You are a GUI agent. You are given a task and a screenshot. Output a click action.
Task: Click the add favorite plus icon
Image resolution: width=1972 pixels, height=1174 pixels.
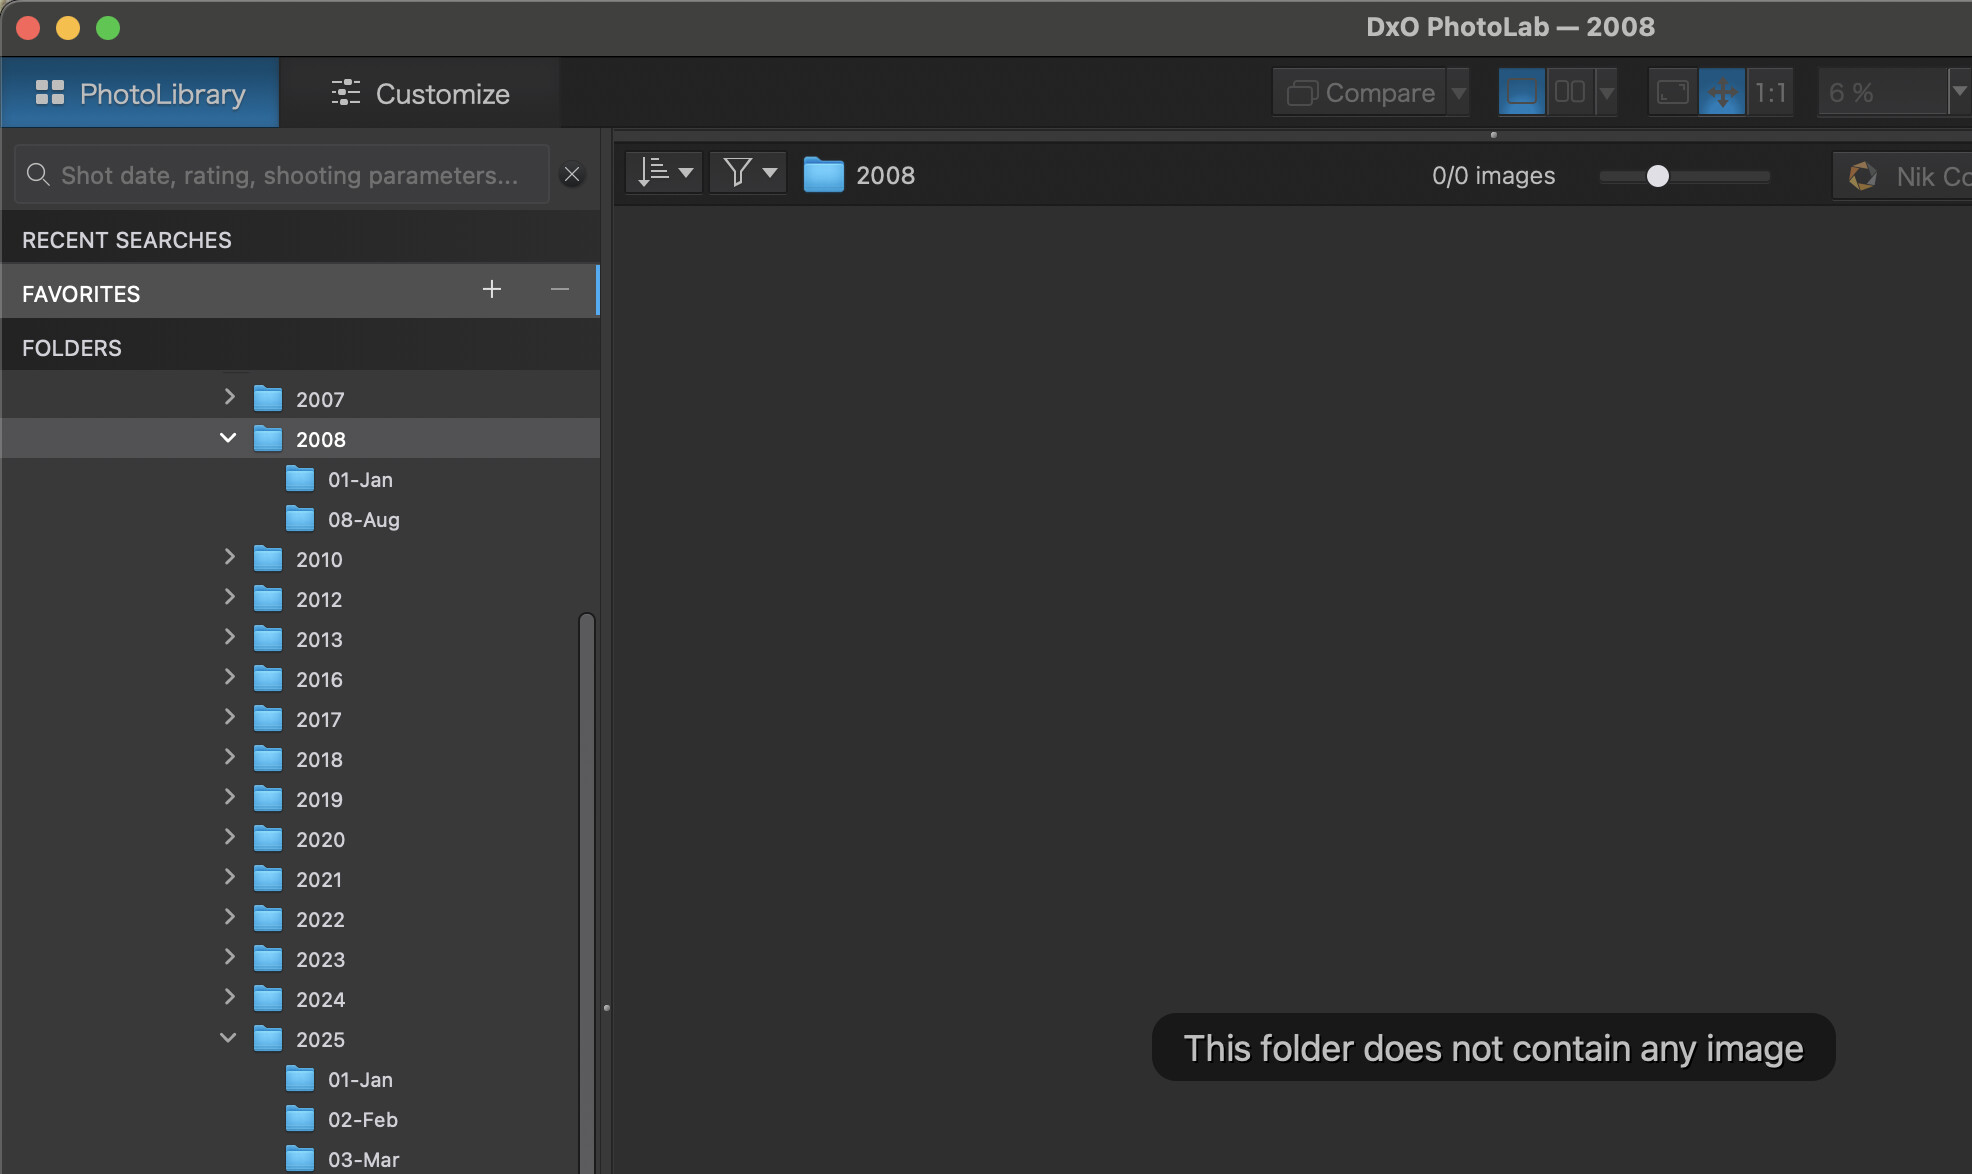tap(491, 290)
